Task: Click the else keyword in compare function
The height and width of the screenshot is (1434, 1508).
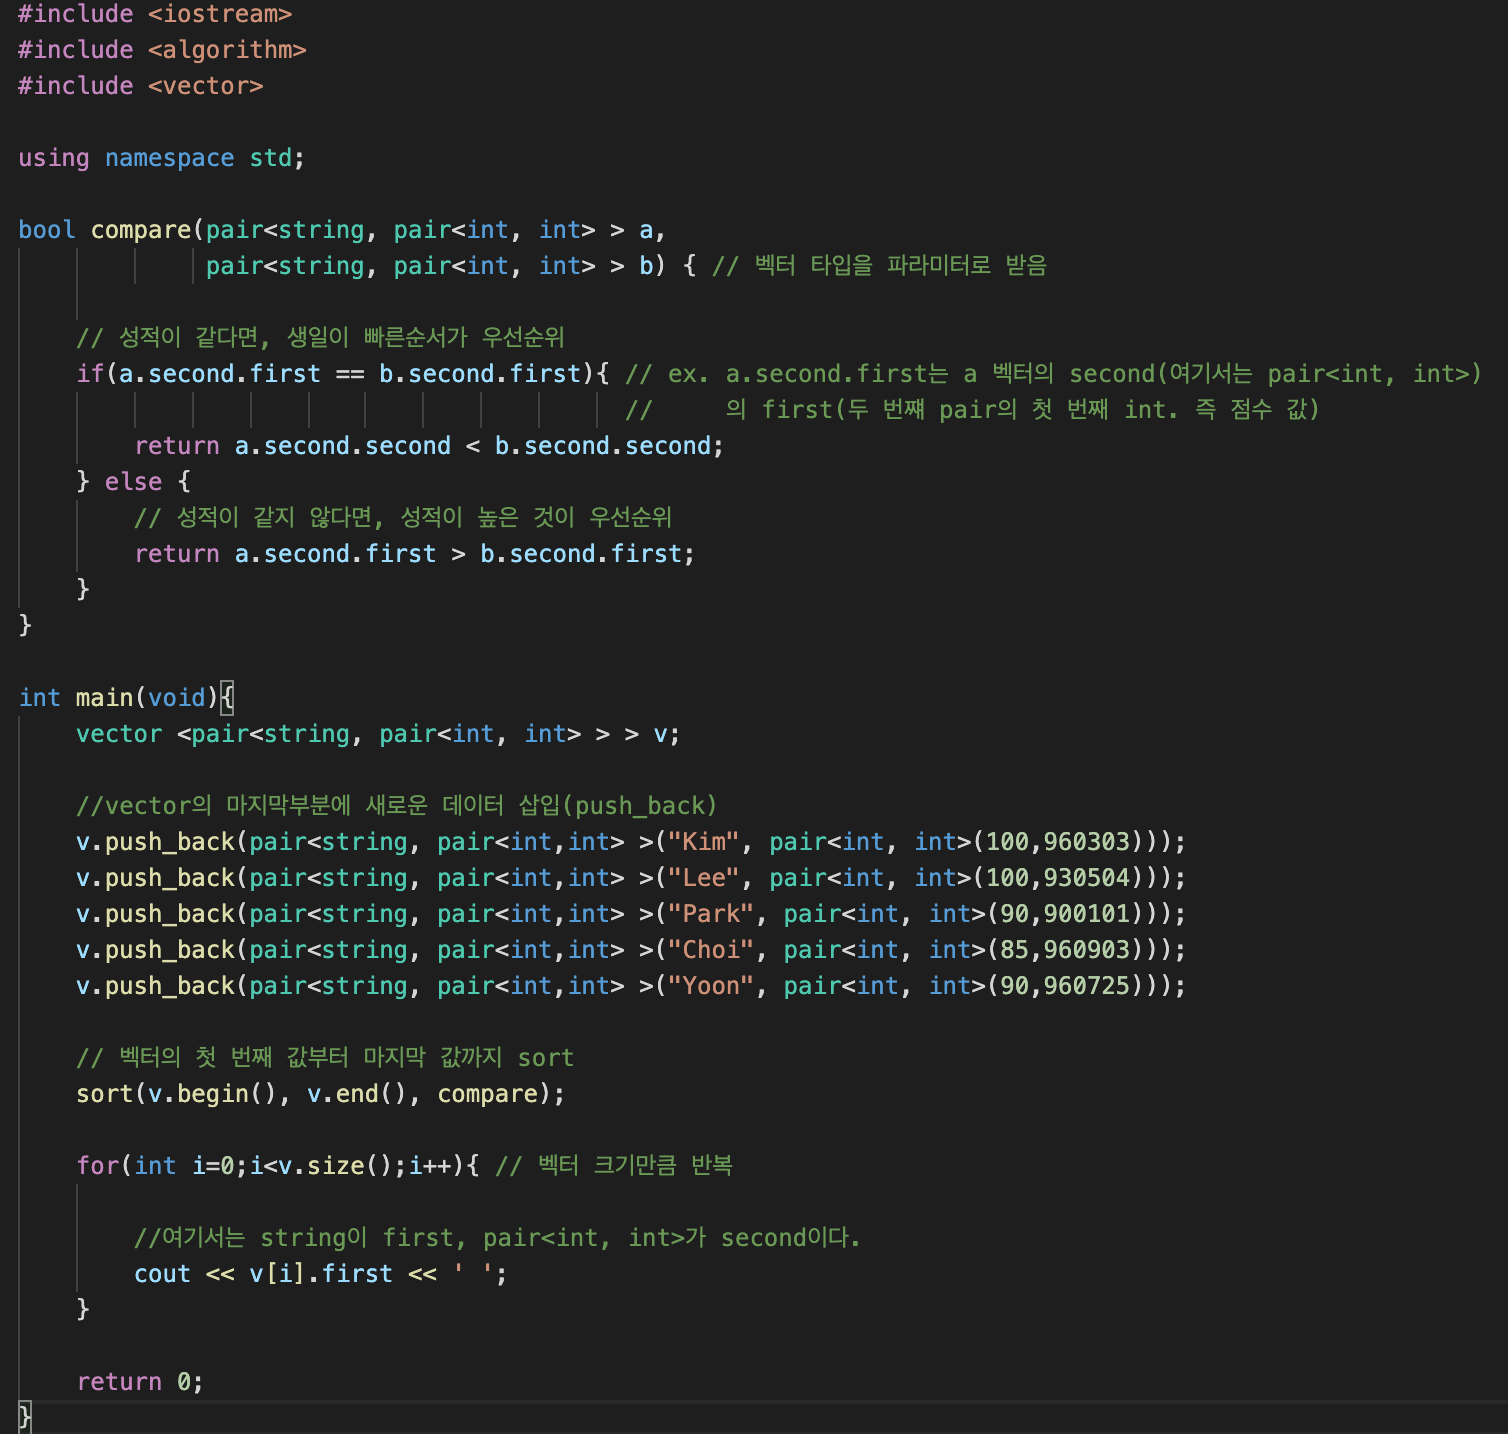Action: (x=133, y=481)
